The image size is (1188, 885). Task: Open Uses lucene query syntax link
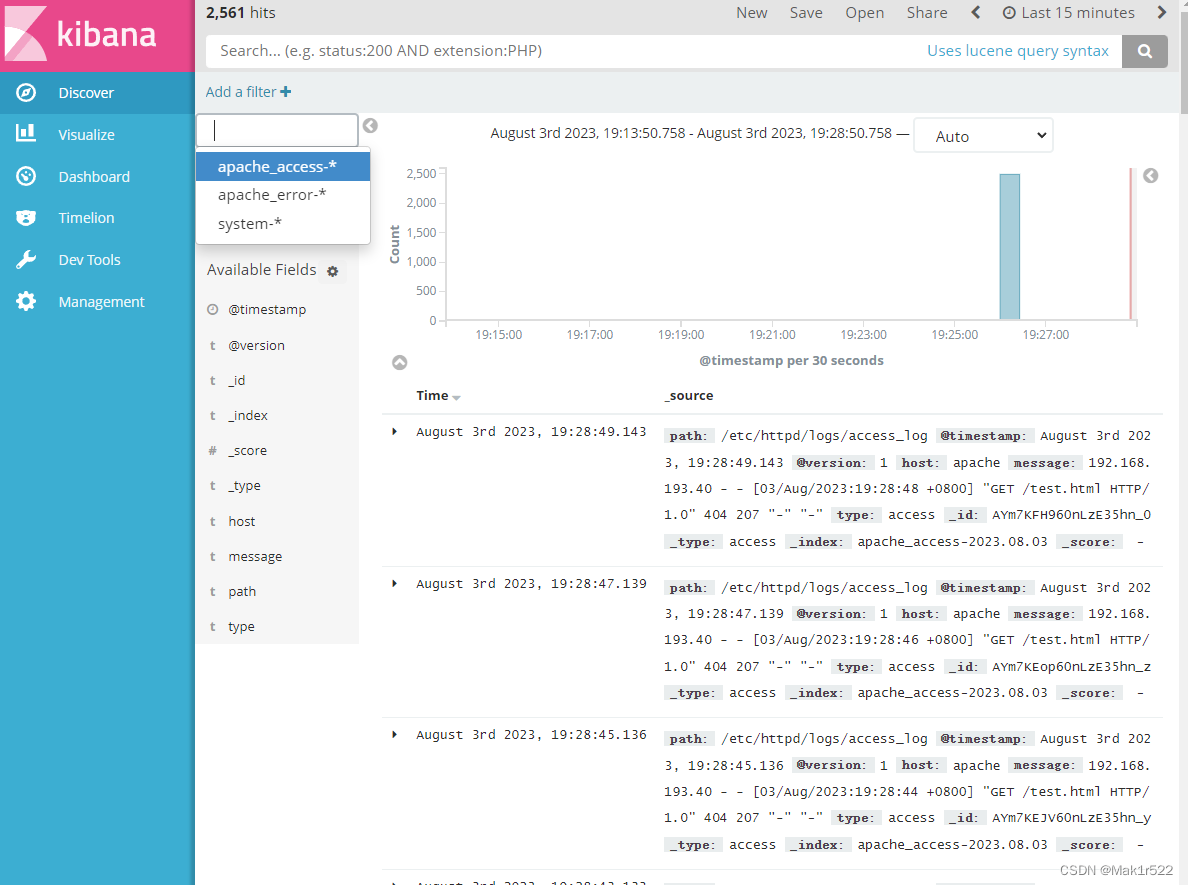pyautogui.click(x=1018, y=51)
